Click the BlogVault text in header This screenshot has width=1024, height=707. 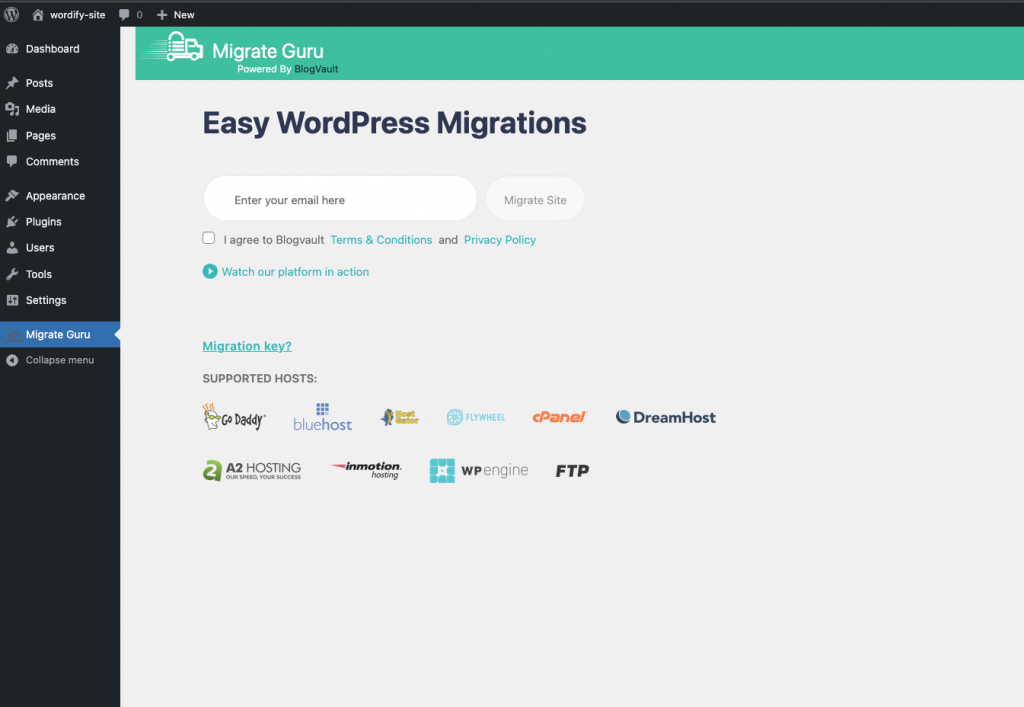click(x=316, y=69)
